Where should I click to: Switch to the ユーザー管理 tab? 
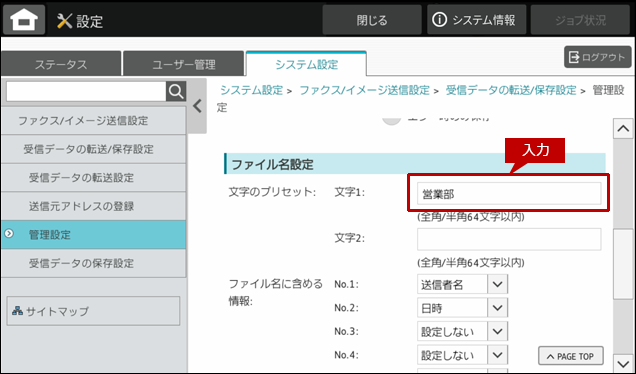click(x=184, y=64)
